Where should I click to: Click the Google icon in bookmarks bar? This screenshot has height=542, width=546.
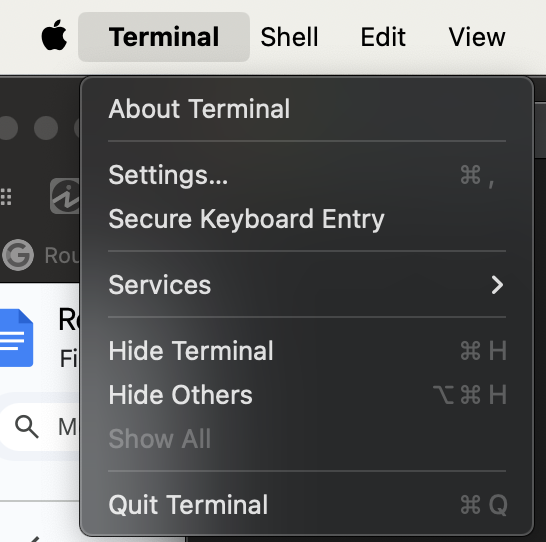pyautogui.click(x=18, y=255)
